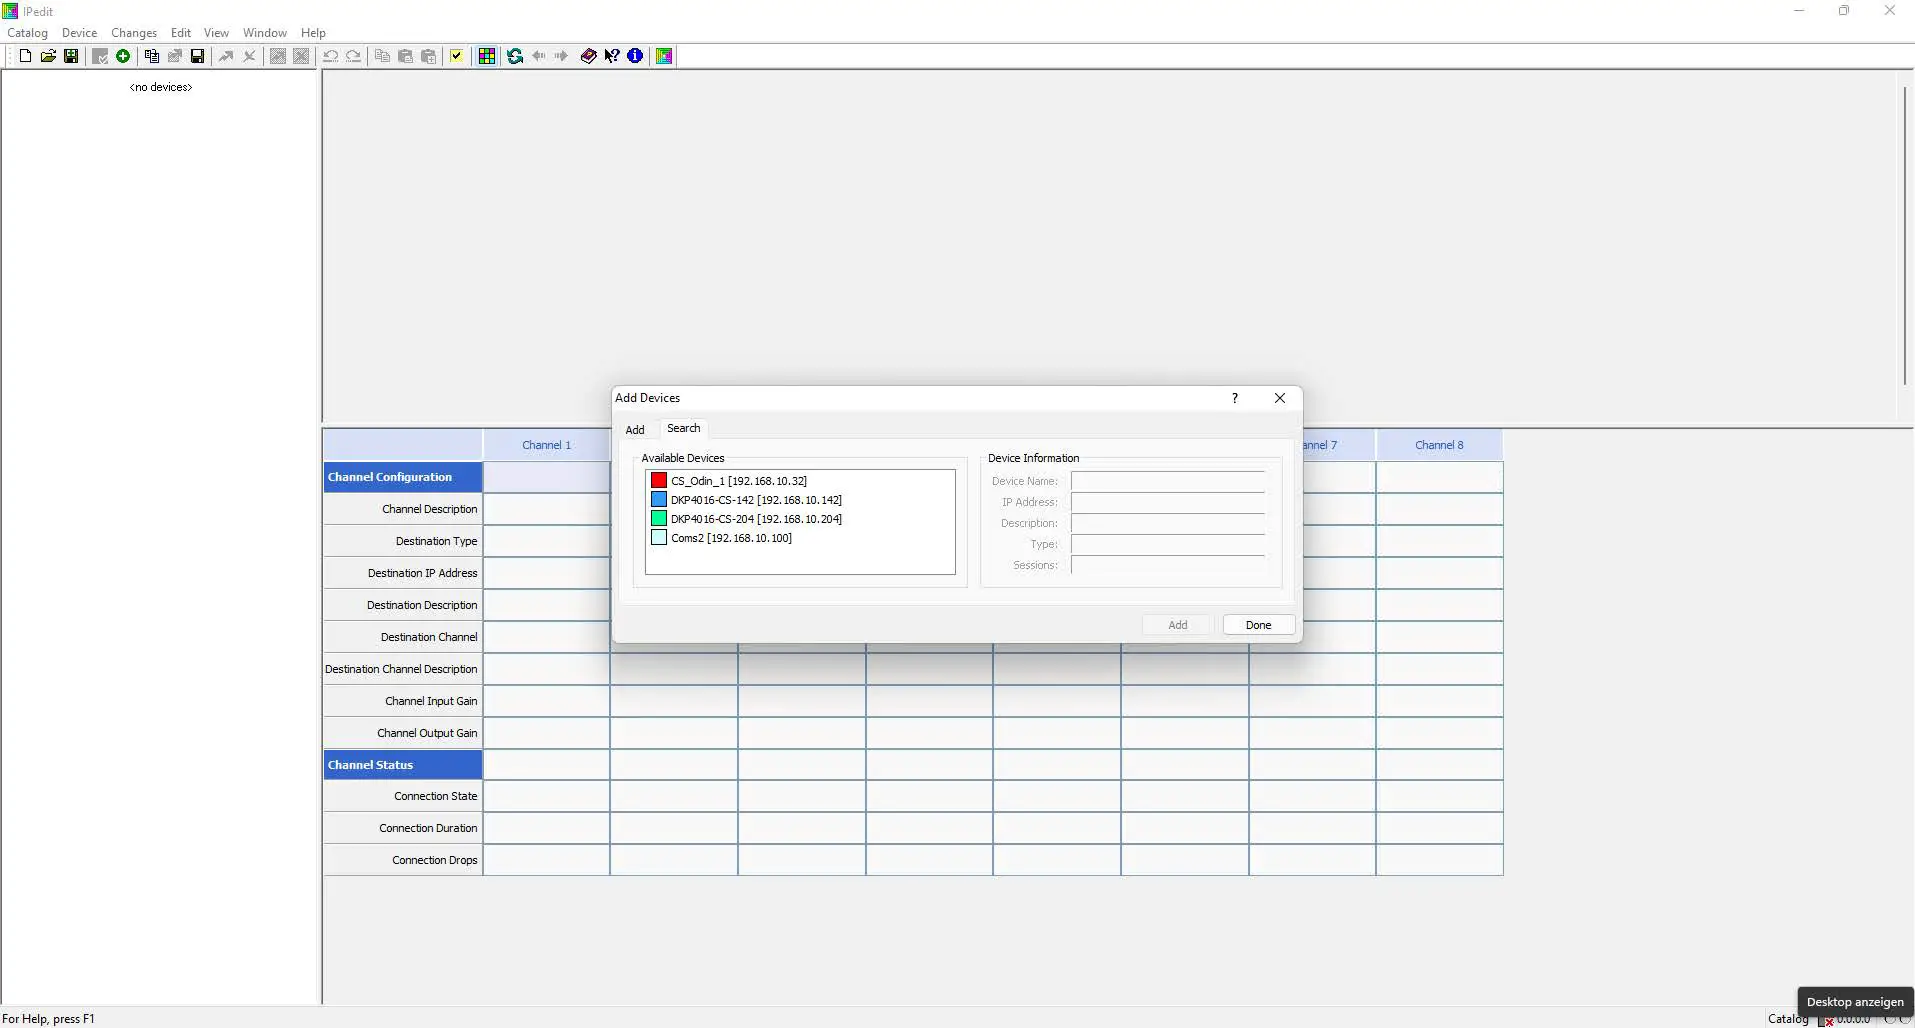Click the red X connection status icon
This screenshot has width=1915, height=1028.
(x=1829, y=1021)
